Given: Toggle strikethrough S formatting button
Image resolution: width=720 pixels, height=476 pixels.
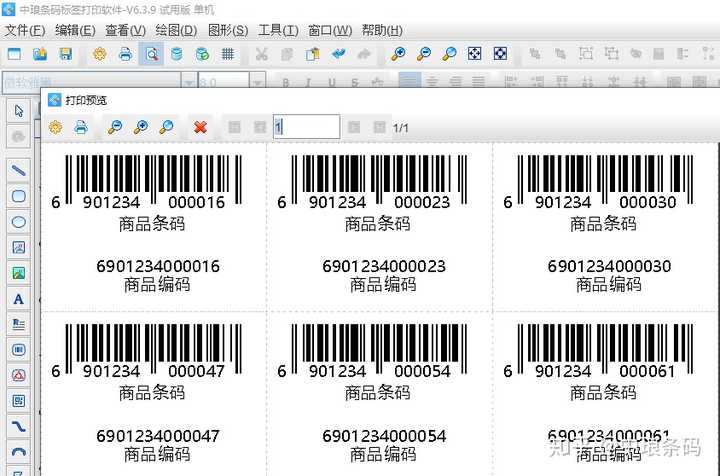Looking at the screenshot, I should click(354, 83).
